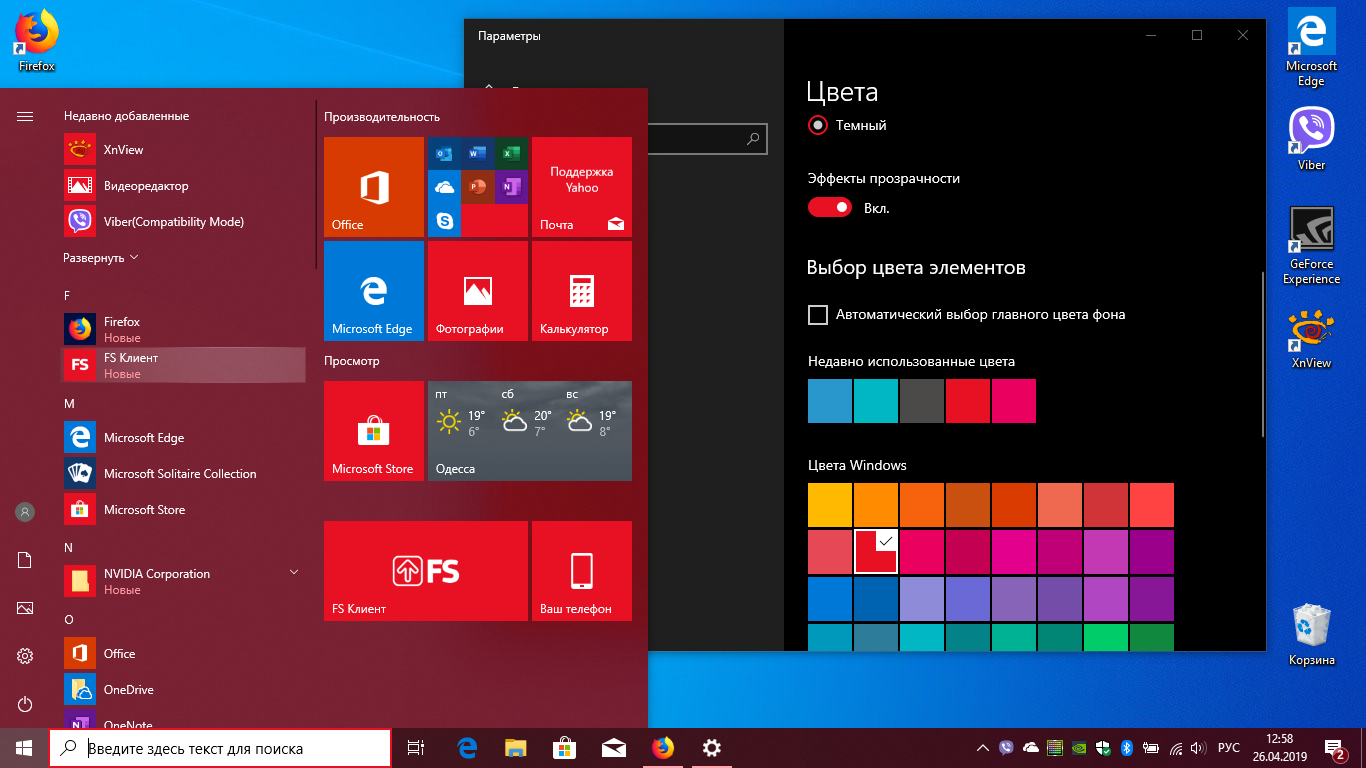This screenshot has width=1366, height=768.
Task: Launch Viber(Compatibility Mode) from Start list
Action: point(185,222)
